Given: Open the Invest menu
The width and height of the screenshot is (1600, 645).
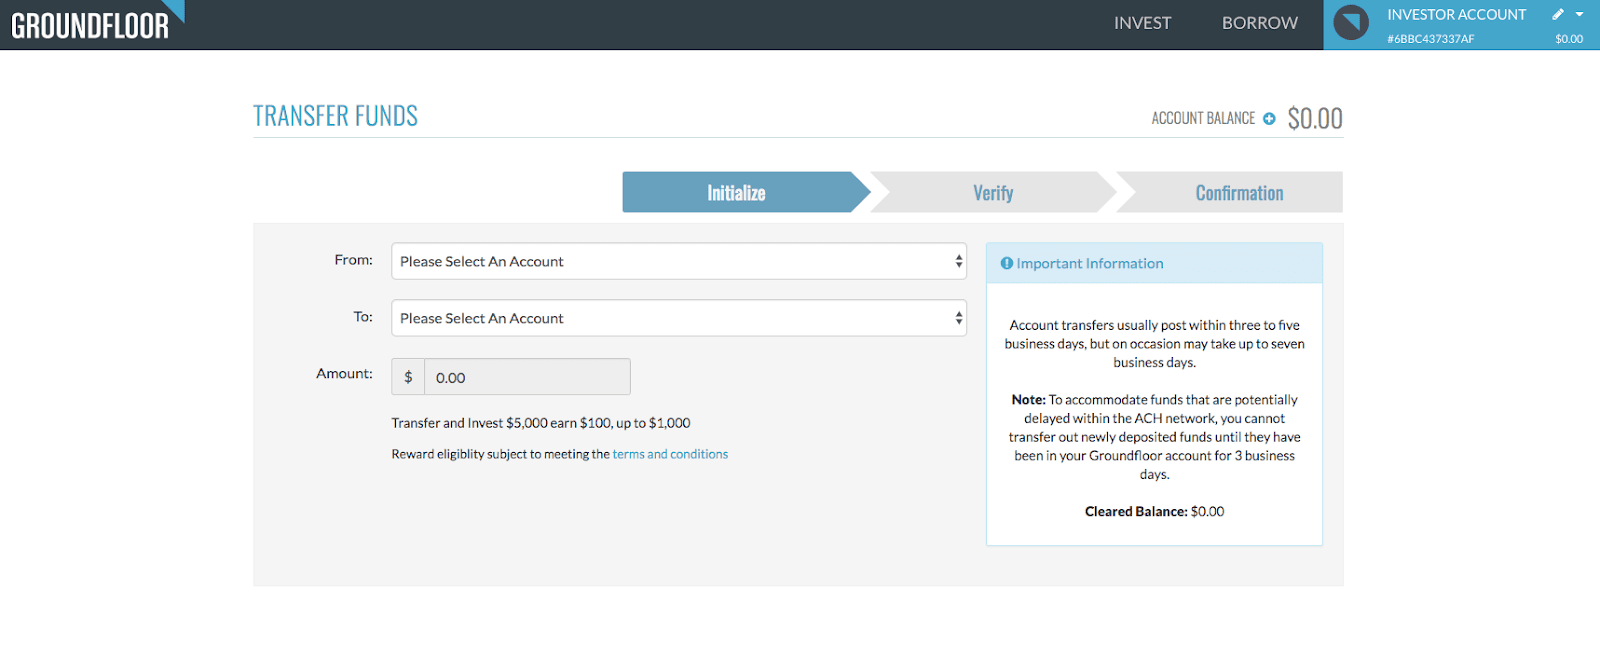Looking at the screenshot, I should (x=1142, y=23).
